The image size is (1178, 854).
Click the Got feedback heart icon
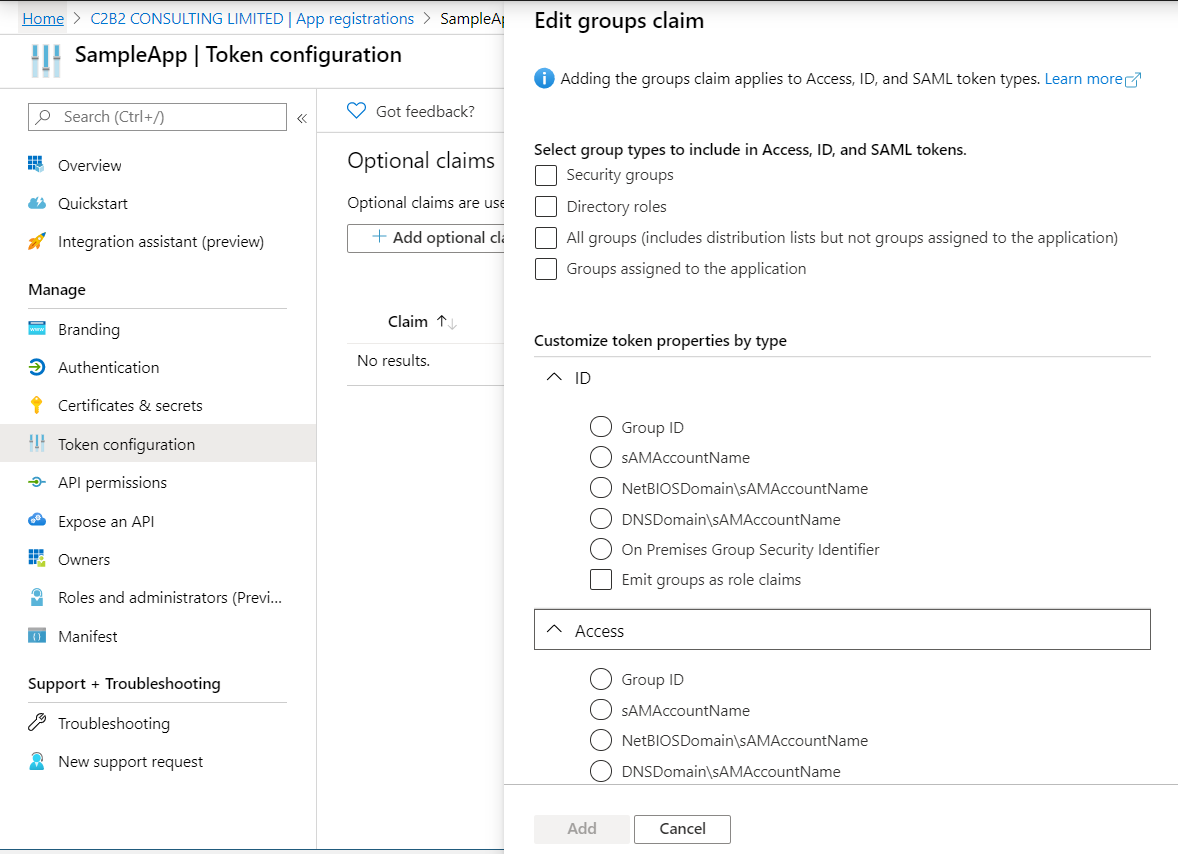pyautogui.click(x=356, y=110)
